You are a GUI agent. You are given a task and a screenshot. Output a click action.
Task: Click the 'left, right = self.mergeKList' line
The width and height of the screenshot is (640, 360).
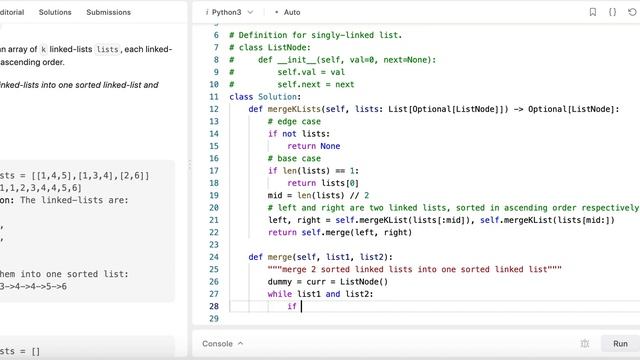click(x=441, y=220)
